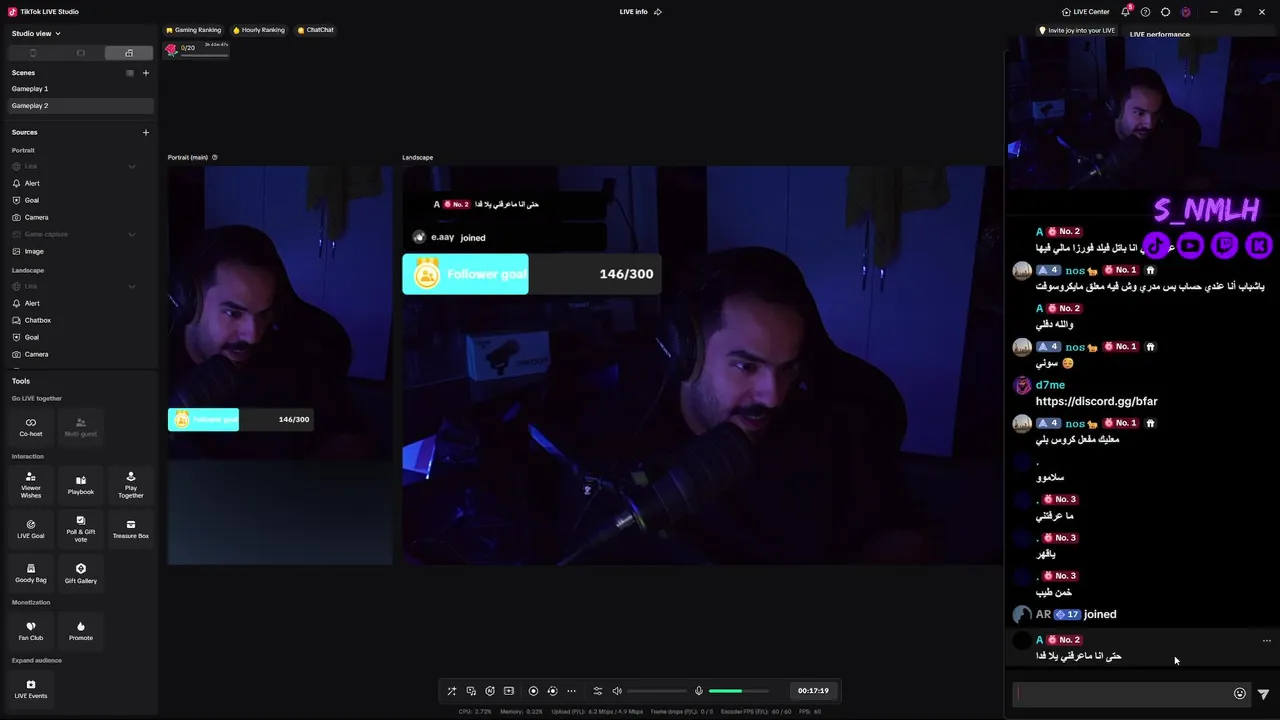Screen dimensions: 1280x720
Task: Click the Portrait (main) info icon
Action: [x=215, y=157]
